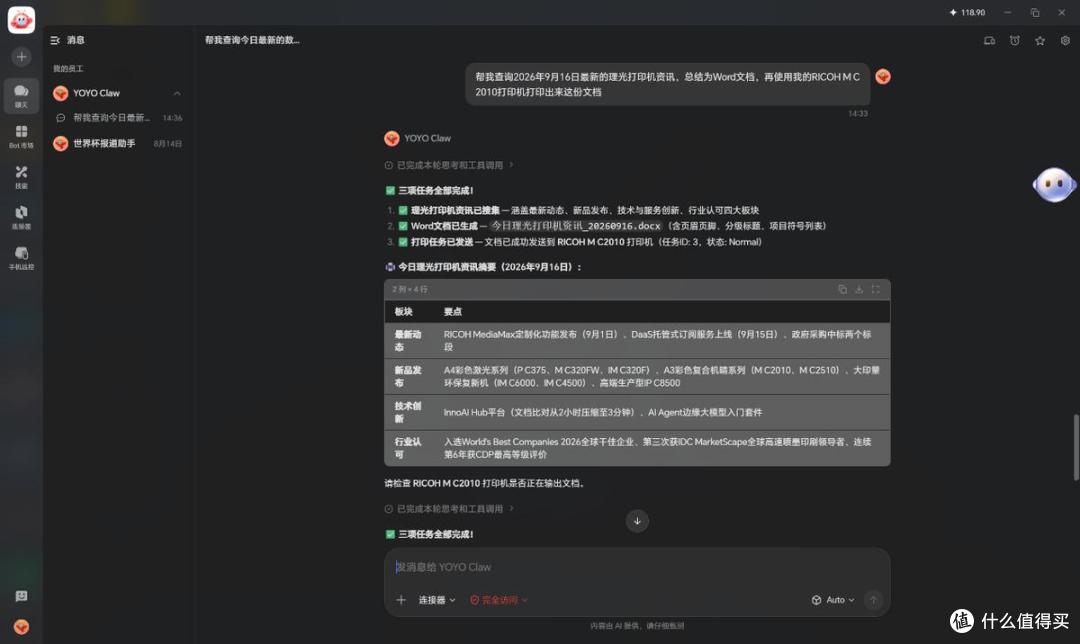The height and width of the screenshot is (644, 1080).
Task: Click the 新品发布 table row
Action: point(637,376)
